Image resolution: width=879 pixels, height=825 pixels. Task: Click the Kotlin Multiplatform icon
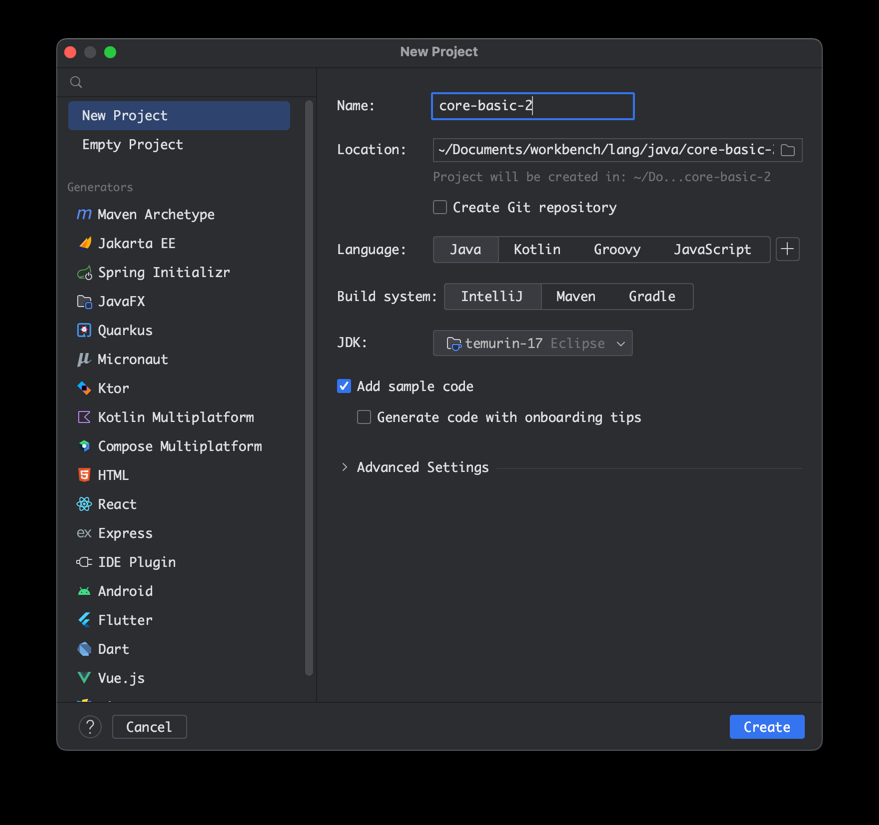point(84,417)
